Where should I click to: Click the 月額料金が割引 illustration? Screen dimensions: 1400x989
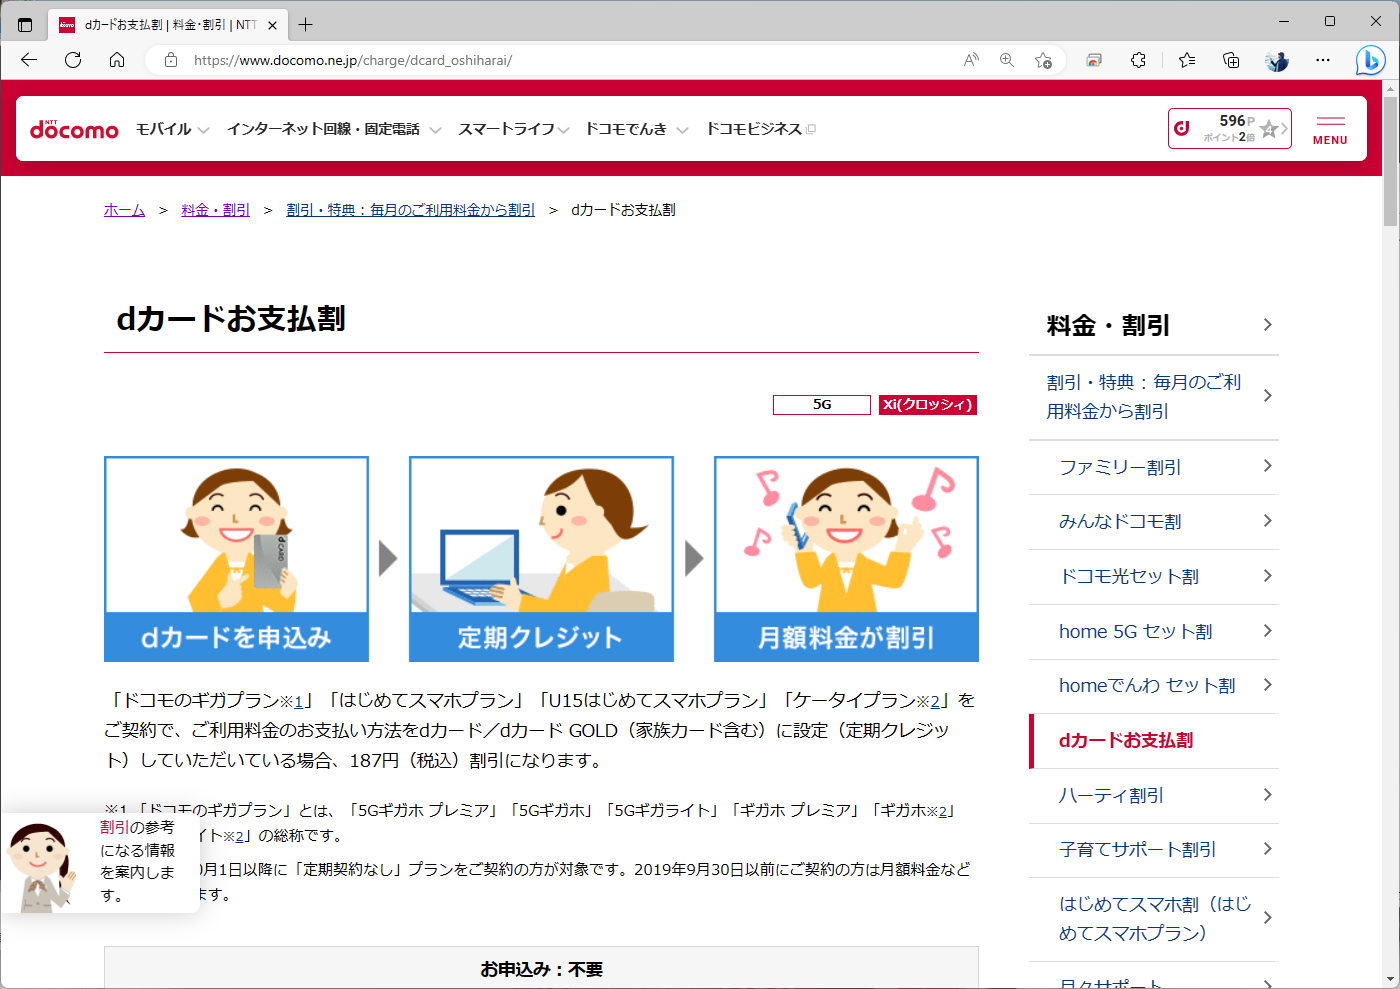846,559
